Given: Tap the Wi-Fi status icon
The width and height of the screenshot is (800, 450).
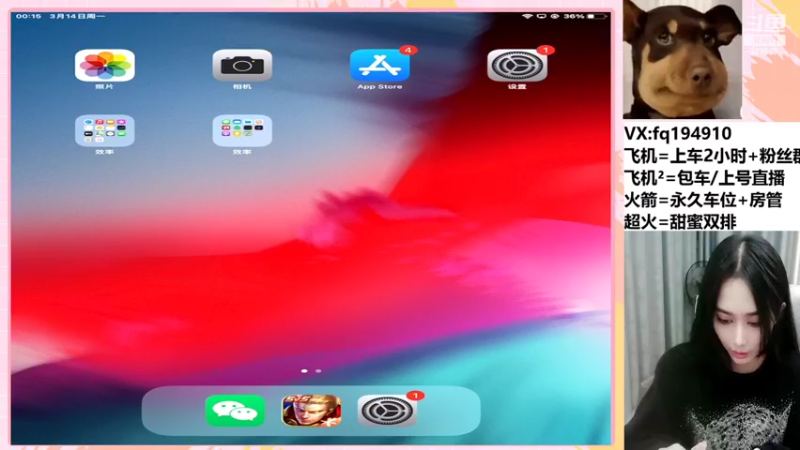Looking at the screenshot, I should [528, 16].
